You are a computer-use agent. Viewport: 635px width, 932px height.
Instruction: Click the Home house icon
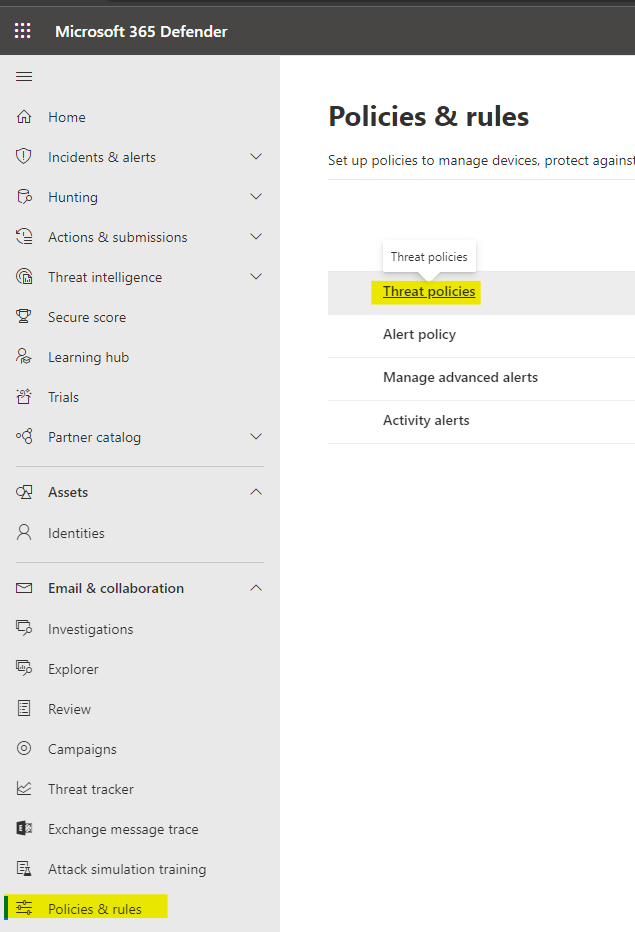[x=24, y=117]
